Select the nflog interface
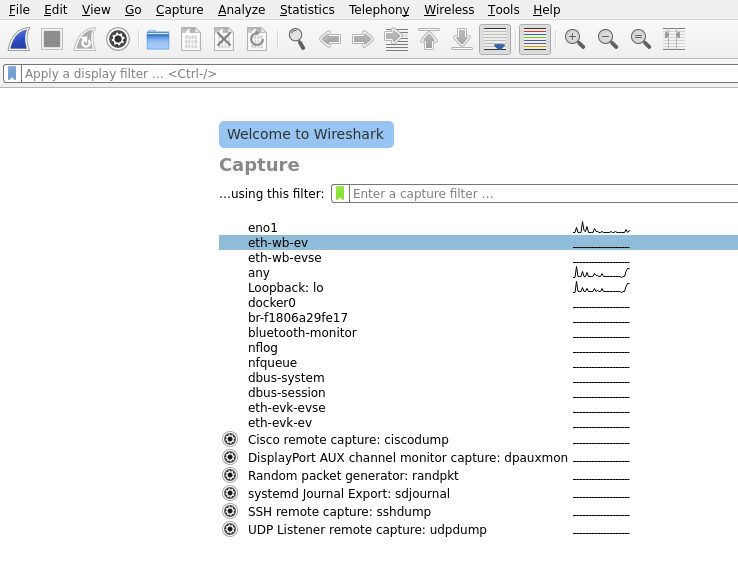 (478, 348)
